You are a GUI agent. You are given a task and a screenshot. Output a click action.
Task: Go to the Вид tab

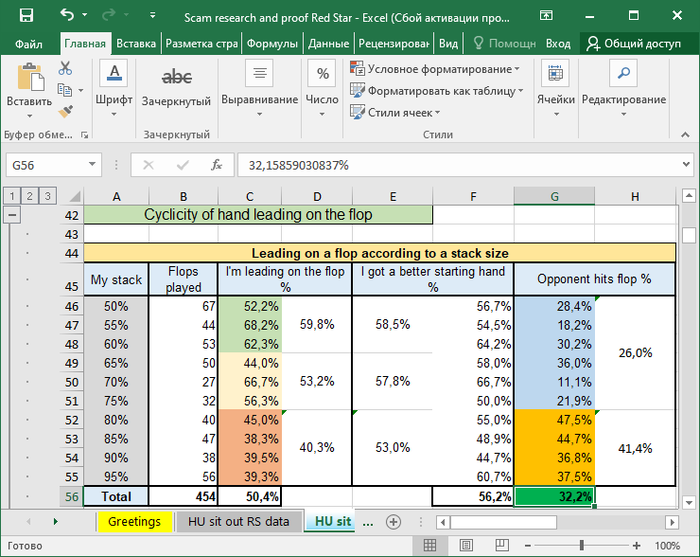(448, 44)
